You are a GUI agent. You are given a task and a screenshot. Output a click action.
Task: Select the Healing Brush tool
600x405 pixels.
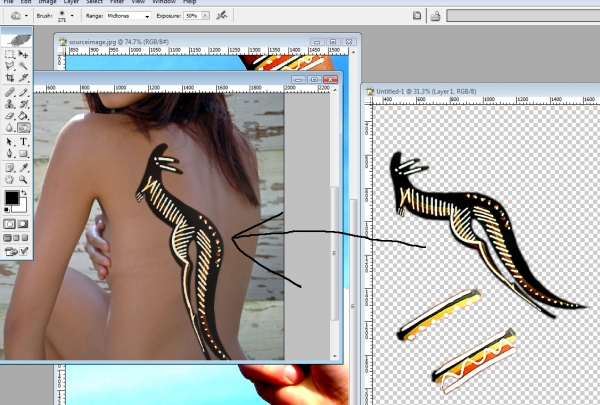point(10,92)
